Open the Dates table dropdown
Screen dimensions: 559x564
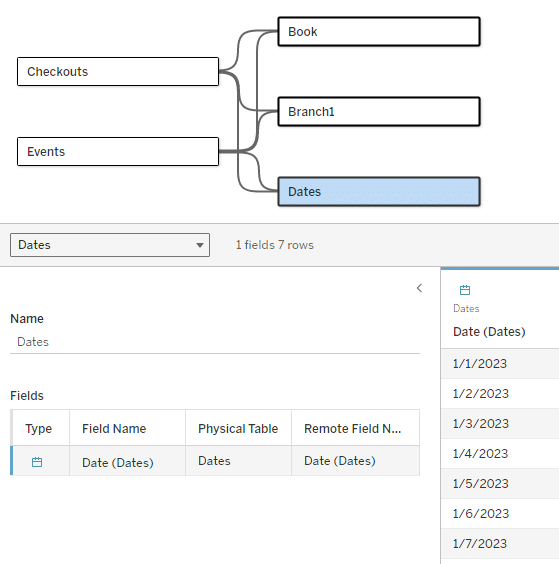pyautogui.click(x=110, y=245)
